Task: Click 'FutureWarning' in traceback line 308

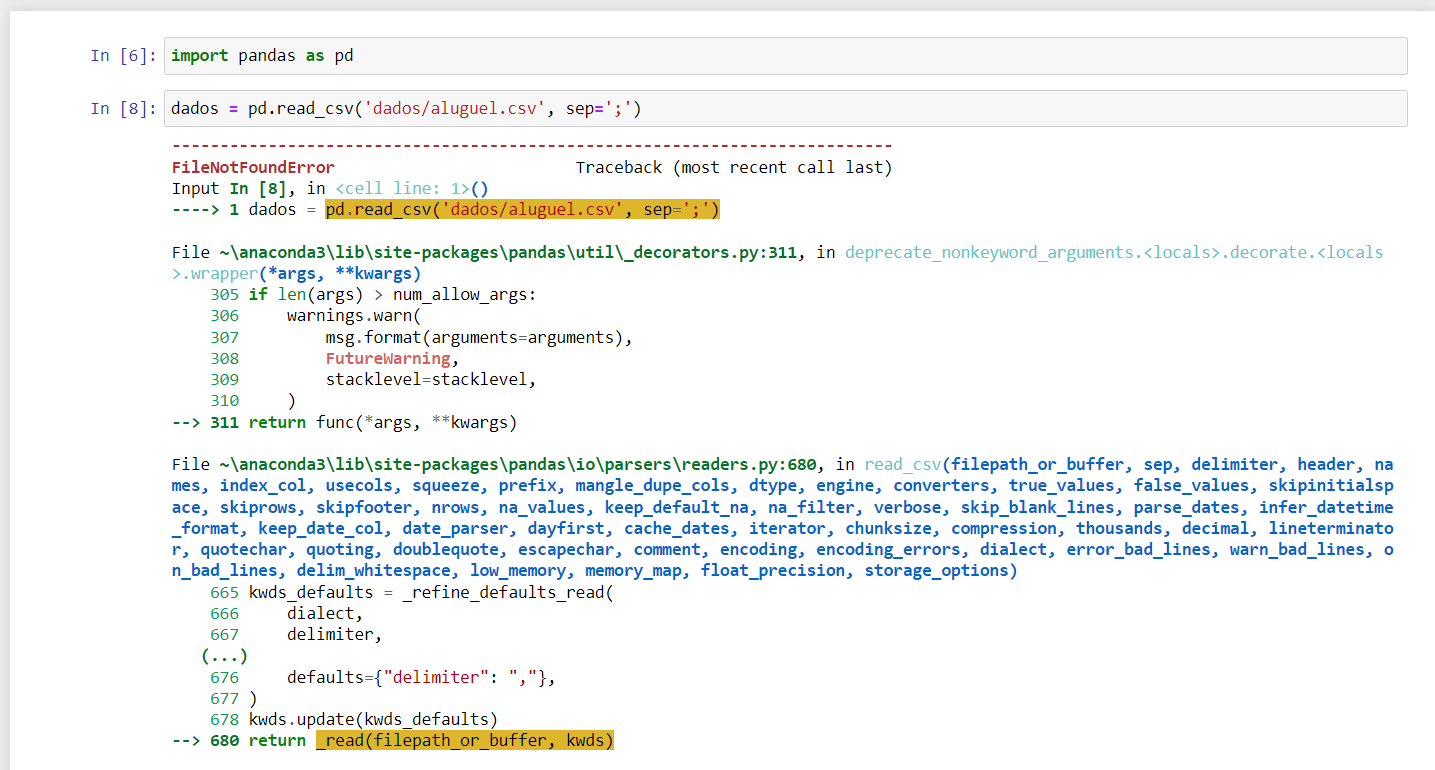Action: (388, 358)
